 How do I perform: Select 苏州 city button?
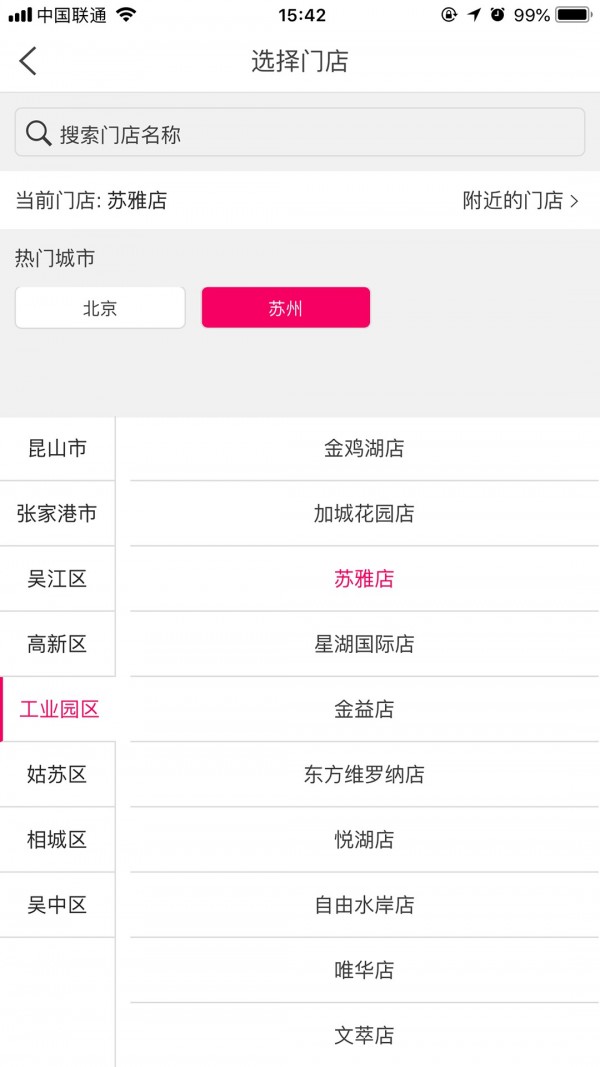pyautogui.click(x=286, y=308)
